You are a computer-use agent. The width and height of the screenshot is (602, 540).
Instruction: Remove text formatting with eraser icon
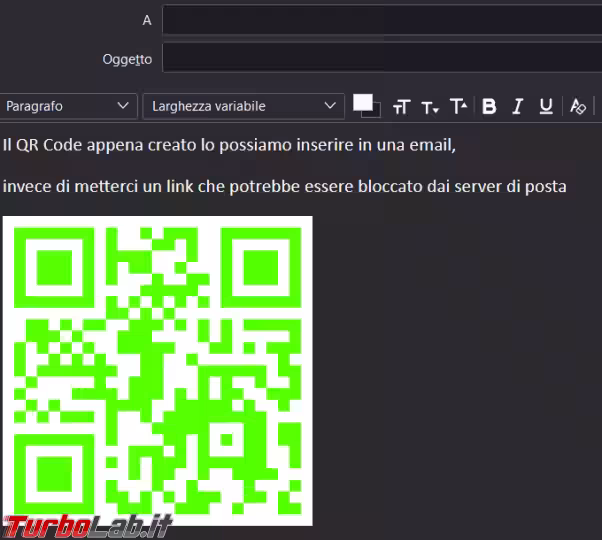(x=577, y=106)
